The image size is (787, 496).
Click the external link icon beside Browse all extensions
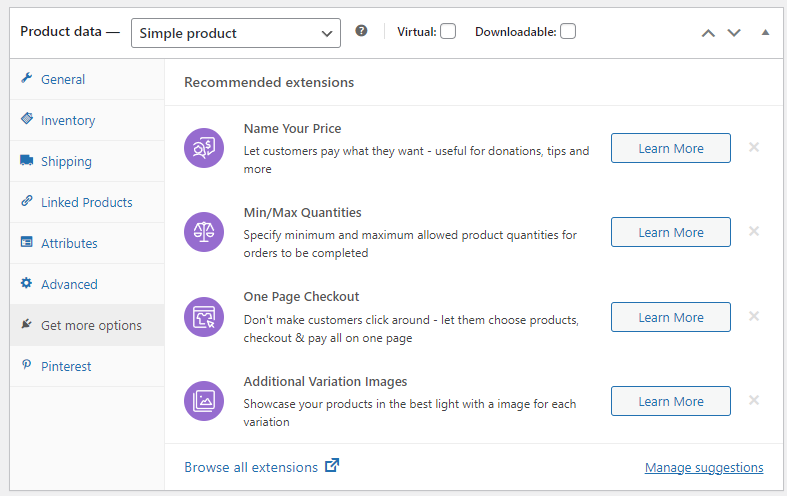[332, 465]
